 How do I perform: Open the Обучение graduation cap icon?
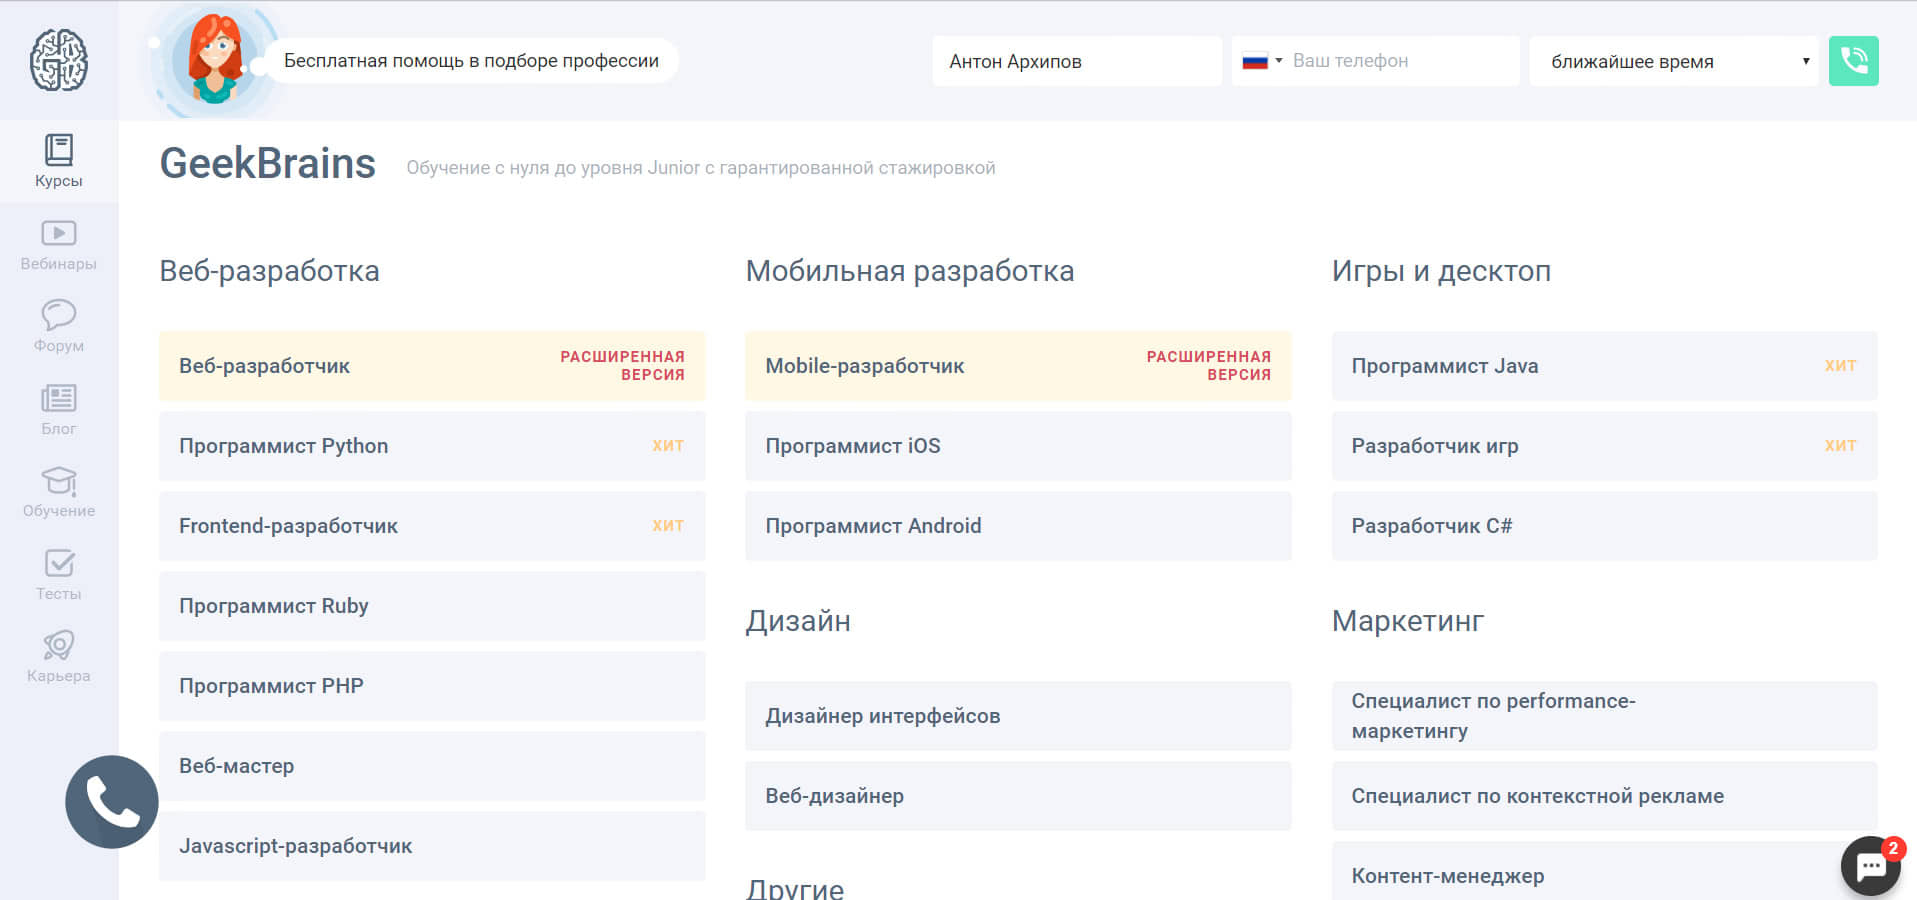(x=58, y=491)
